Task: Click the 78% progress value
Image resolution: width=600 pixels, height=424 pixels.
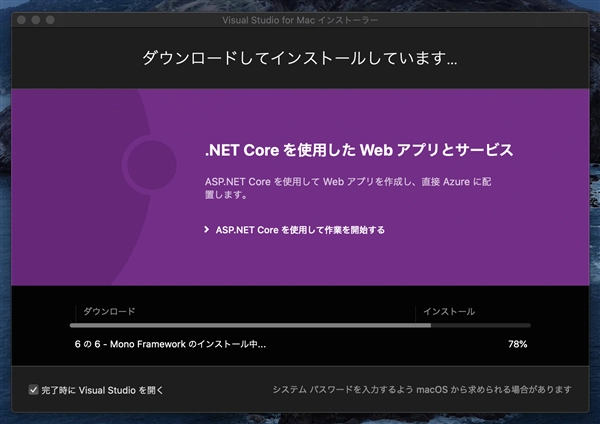Action: point(517,344)
